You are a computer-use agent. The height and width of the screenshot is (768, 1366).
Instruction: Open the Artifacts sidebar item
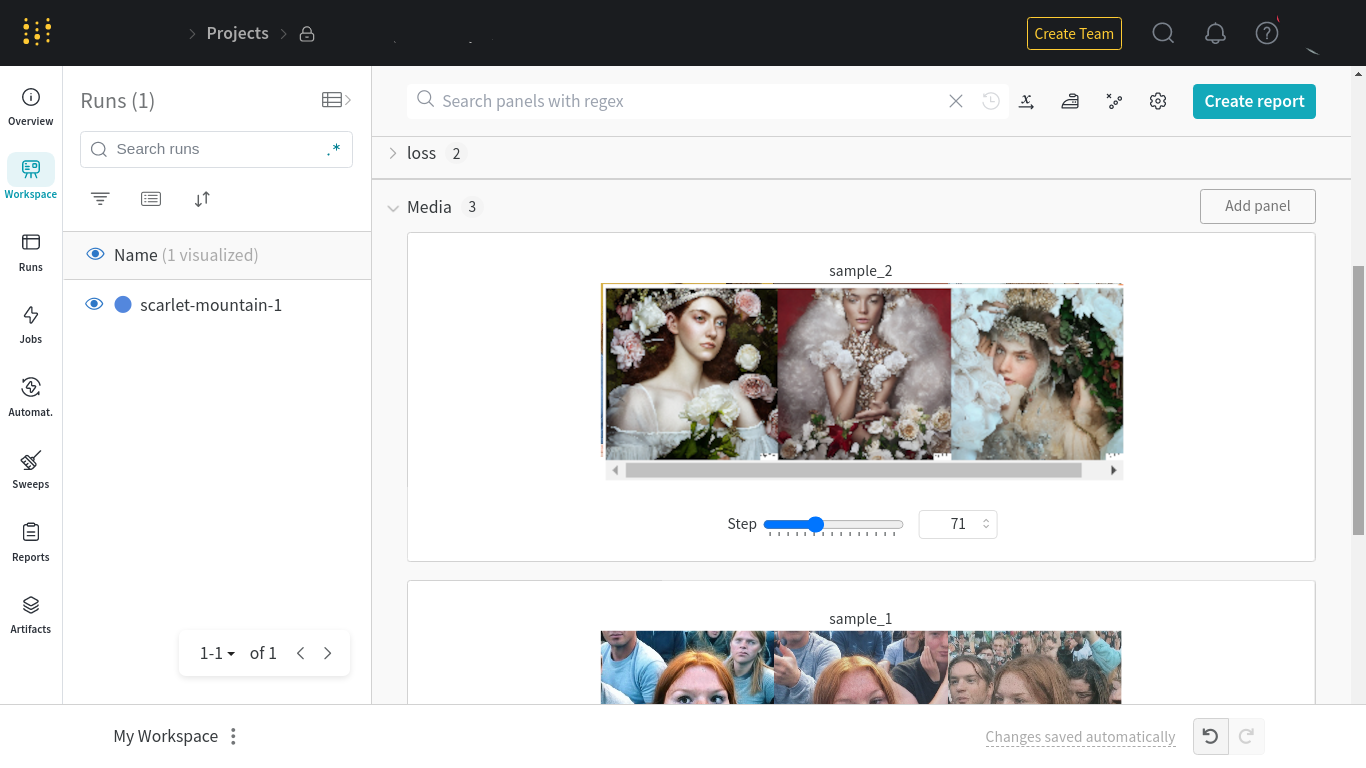pyautogui.click(x=31, y=615)
